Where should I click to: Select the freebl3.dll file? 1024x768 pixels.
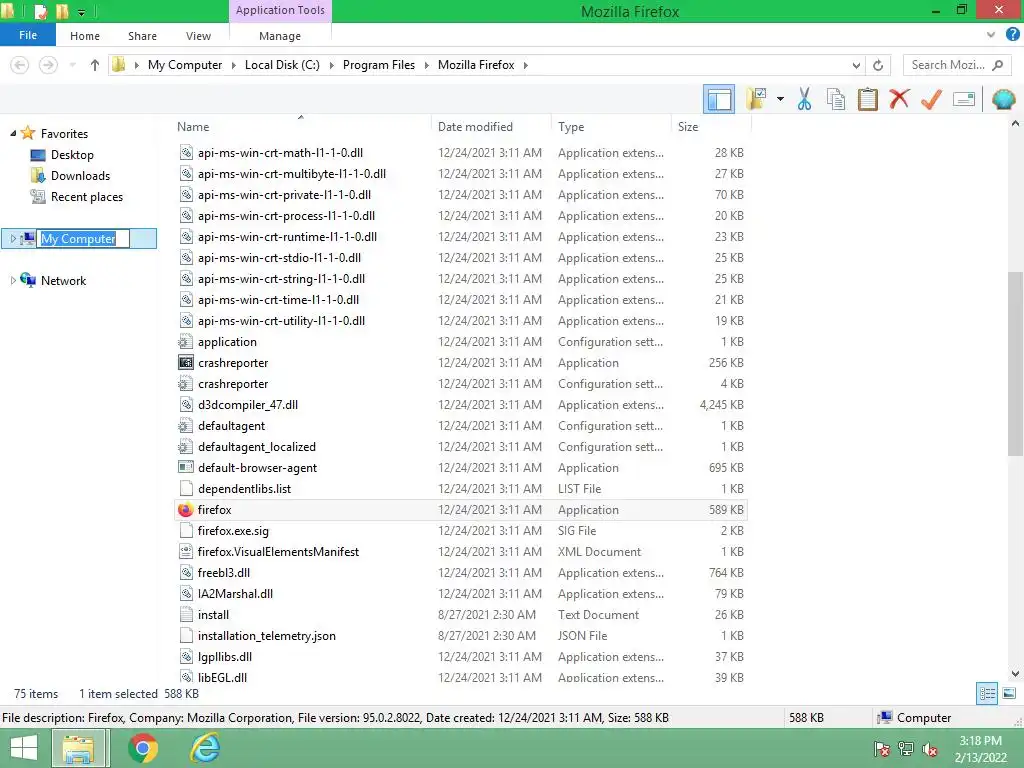460,572
